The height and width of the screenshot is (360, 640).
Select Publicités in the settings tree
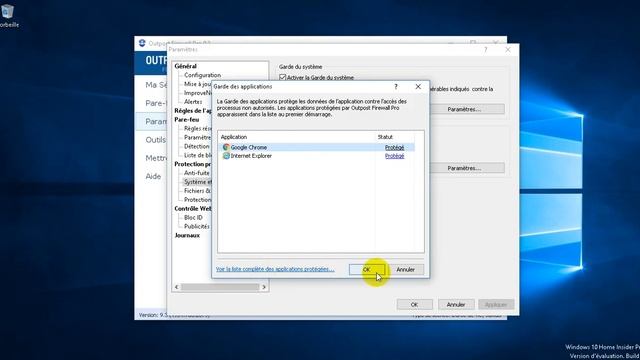click(197, 227)
